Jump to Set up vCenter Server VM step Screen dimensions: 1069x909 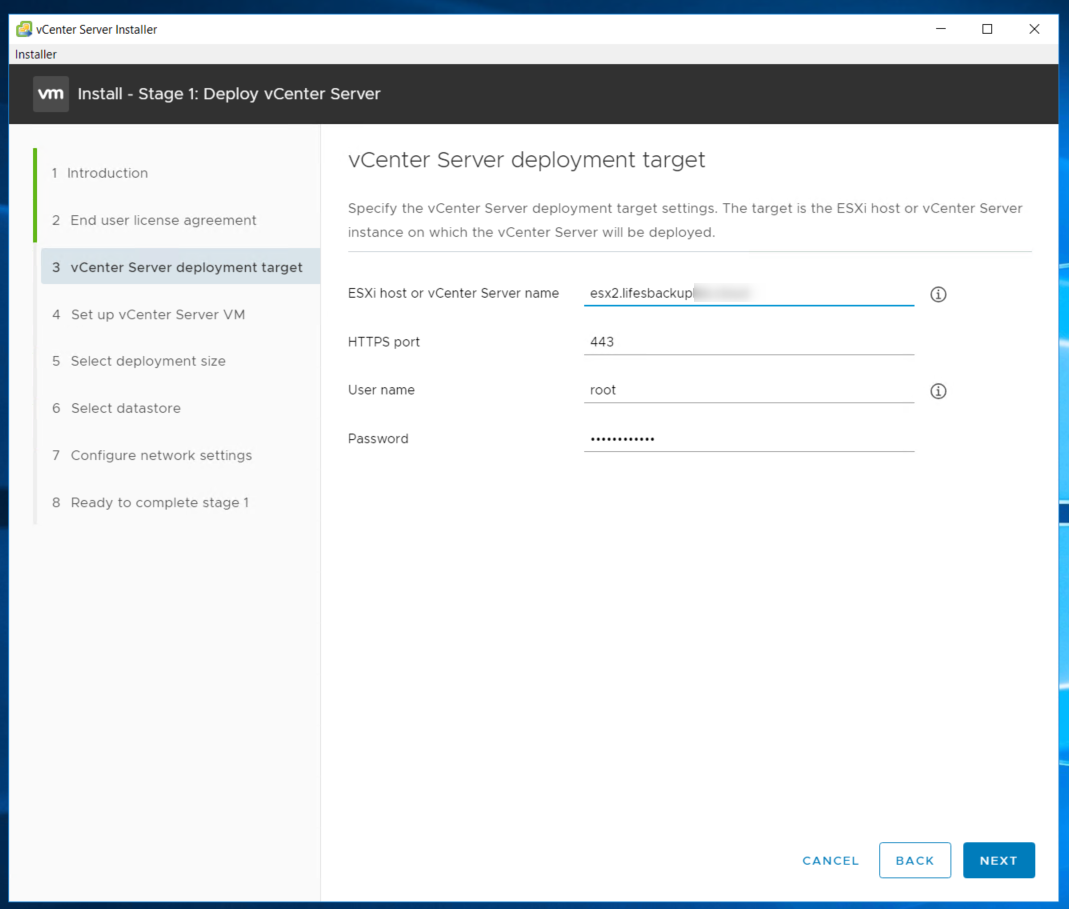(x=157, y=314)
